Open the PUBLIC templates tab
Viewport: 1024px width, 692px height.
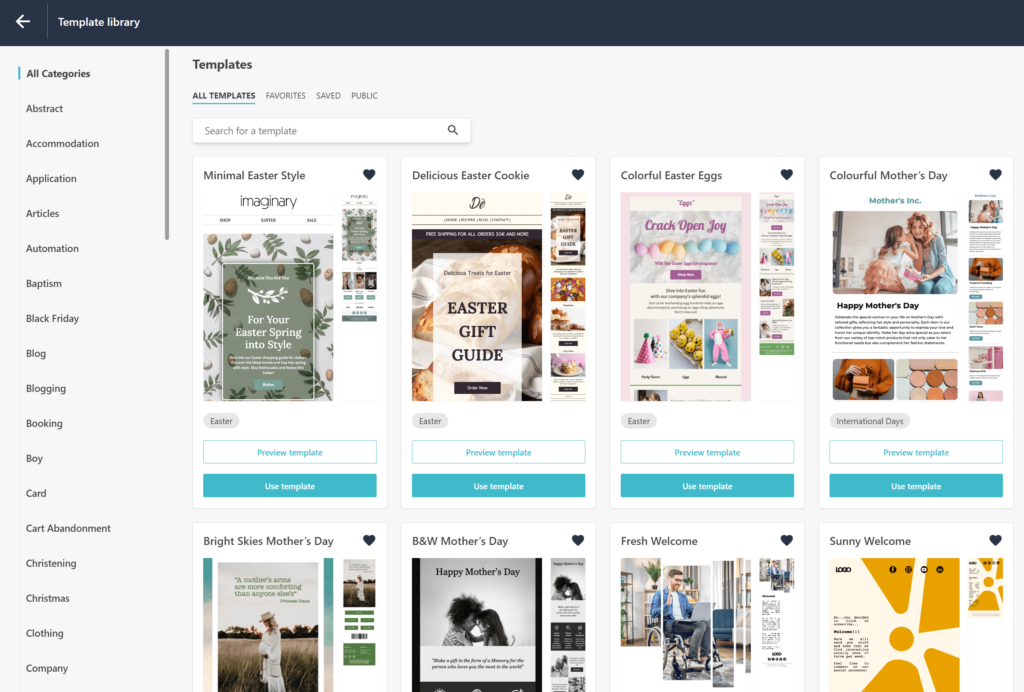coord(364,95)
